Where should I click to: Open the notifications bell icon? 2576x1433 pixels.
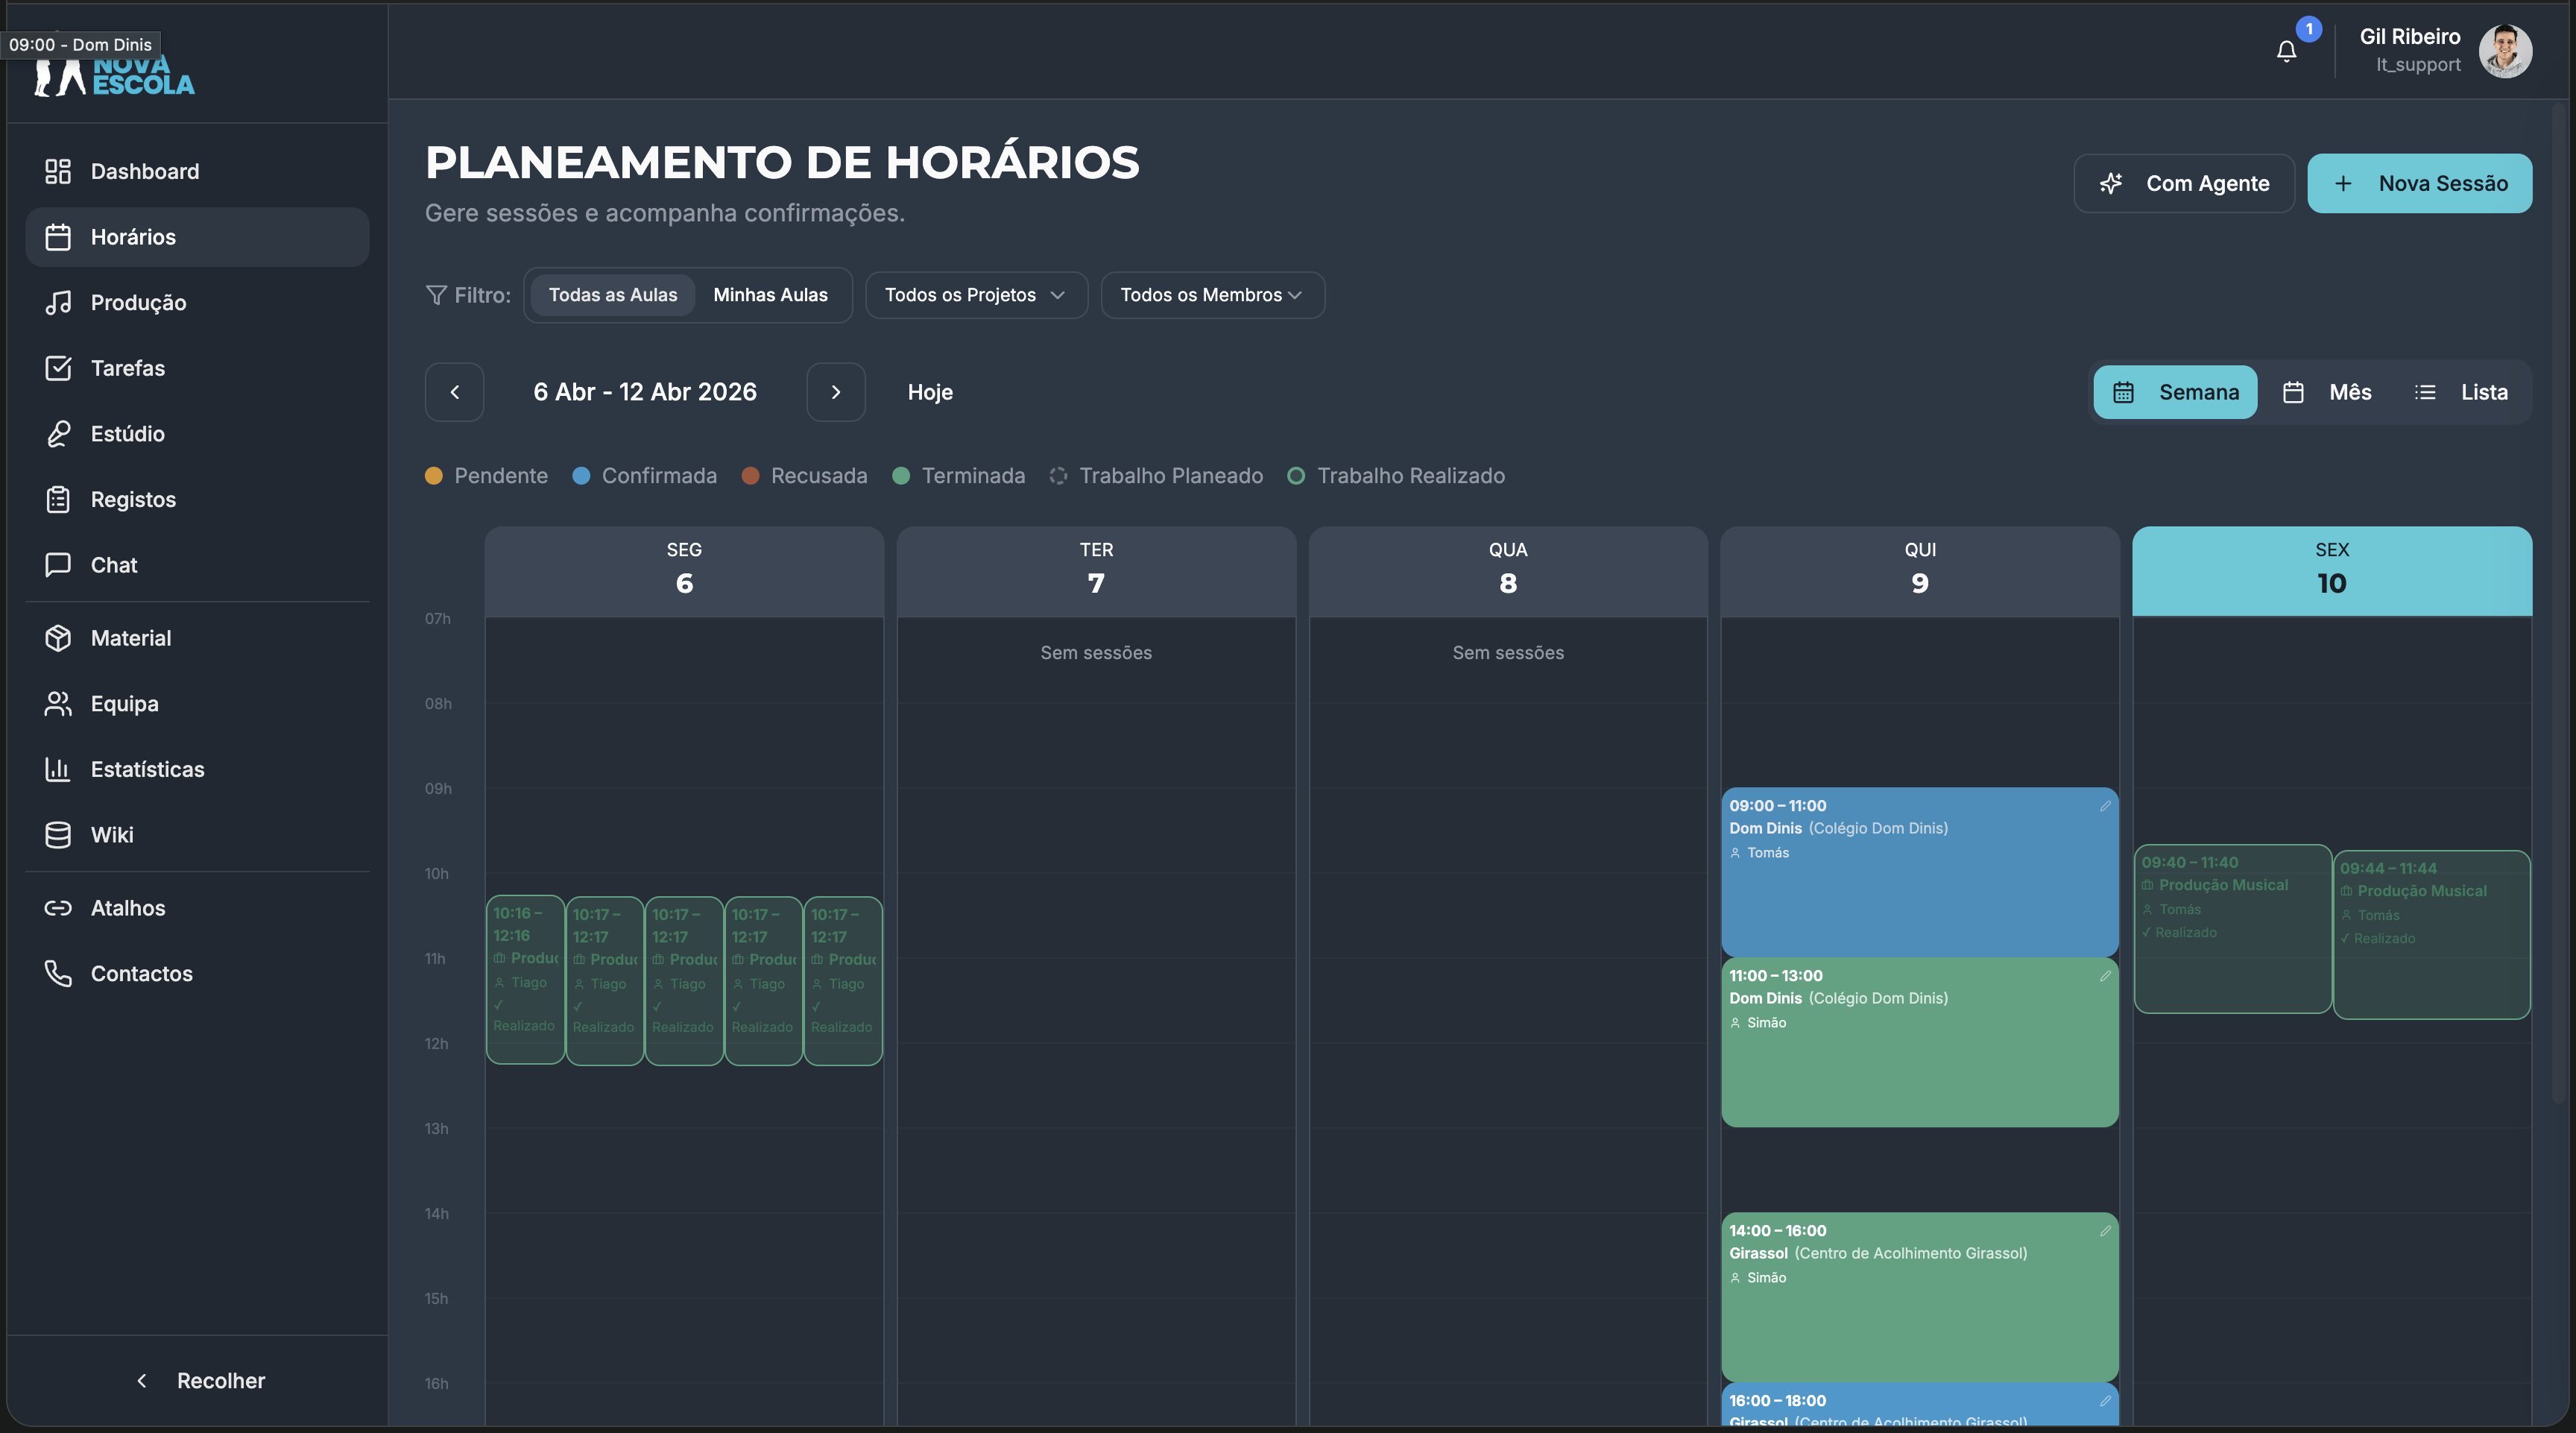click(x=2286, y=51)
